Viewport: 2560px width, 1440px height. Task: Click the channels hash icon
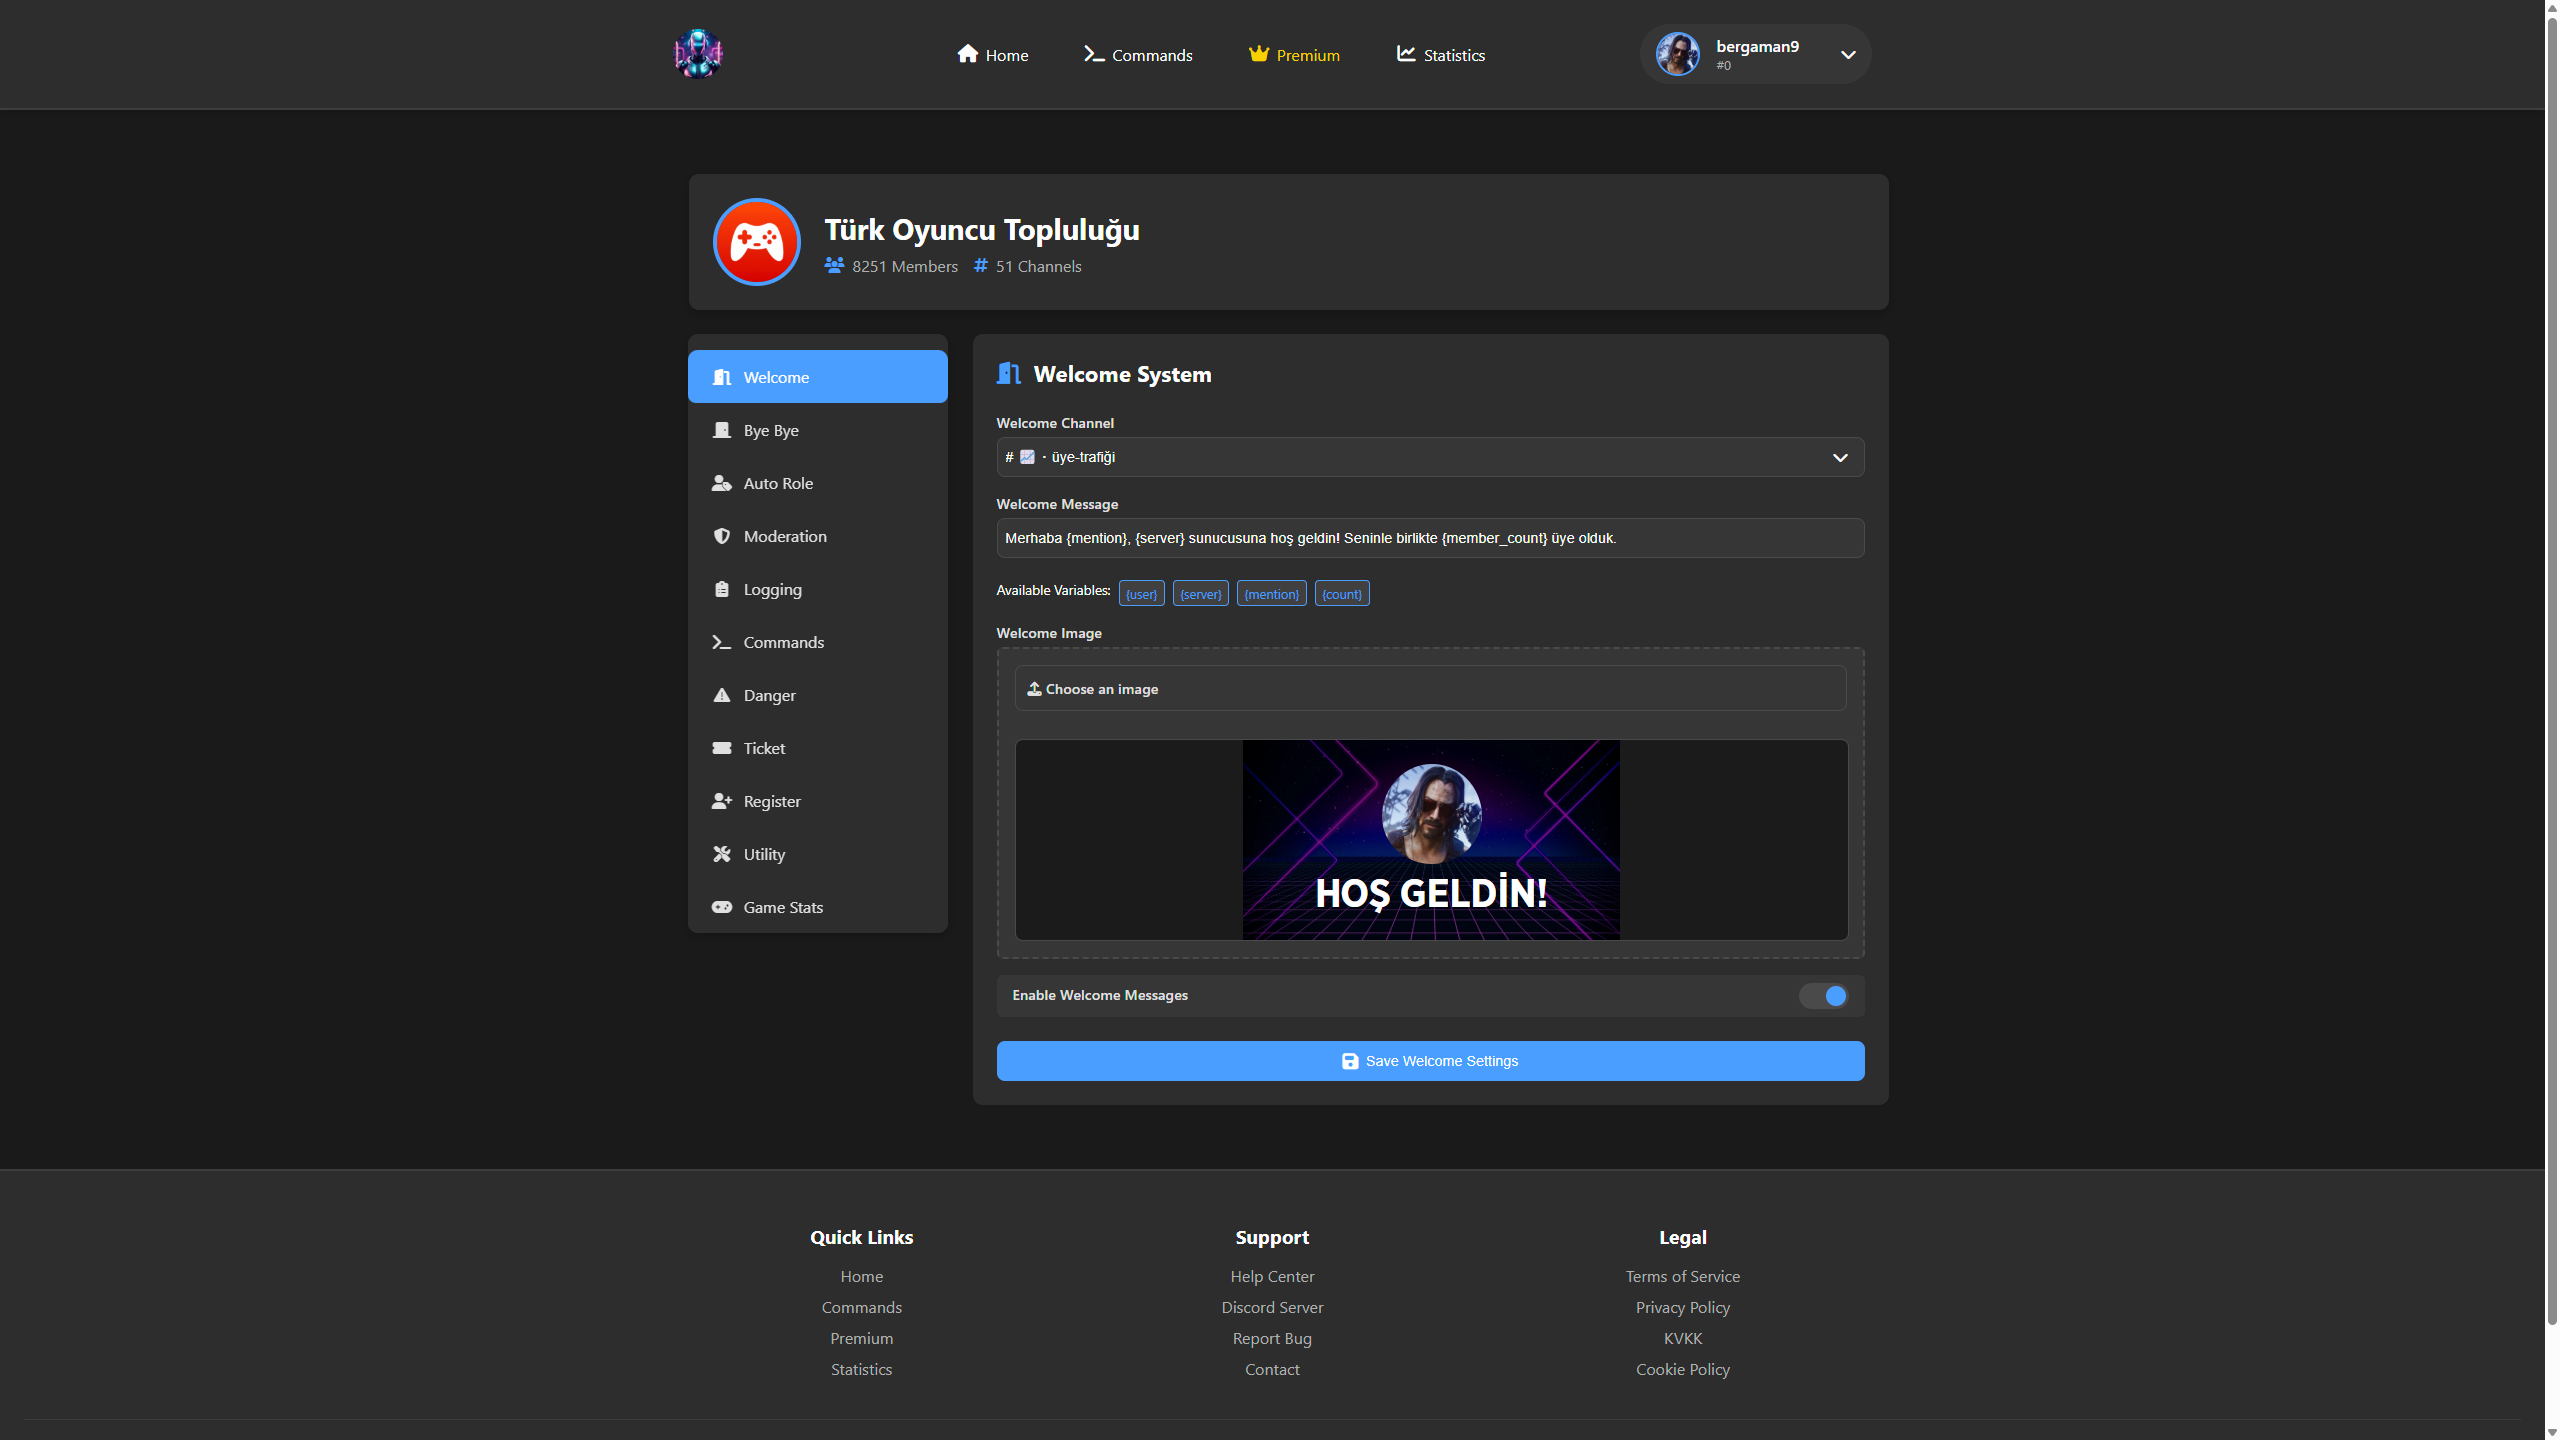coord(981,266)
